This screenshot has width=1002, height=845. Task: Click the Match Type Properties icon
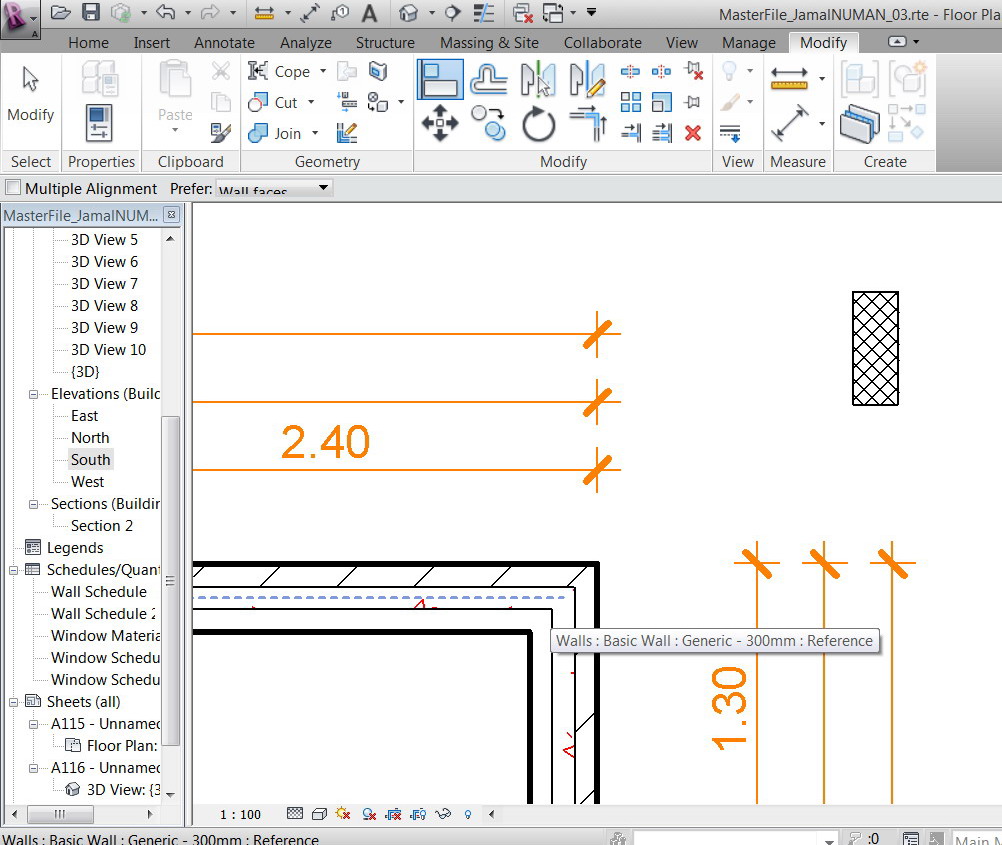(220, 133)
